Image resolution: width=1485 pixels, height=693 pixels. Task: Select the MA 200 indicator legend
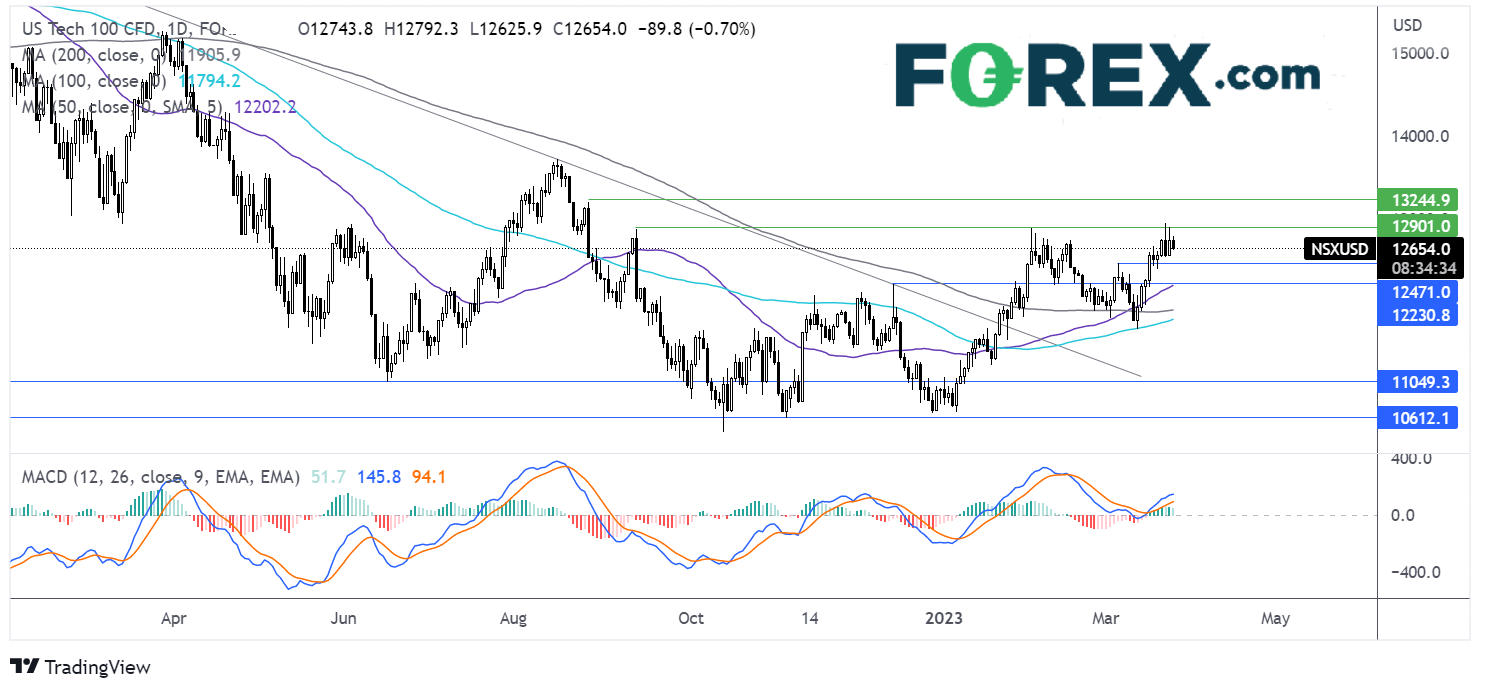(x=117, y=56)
